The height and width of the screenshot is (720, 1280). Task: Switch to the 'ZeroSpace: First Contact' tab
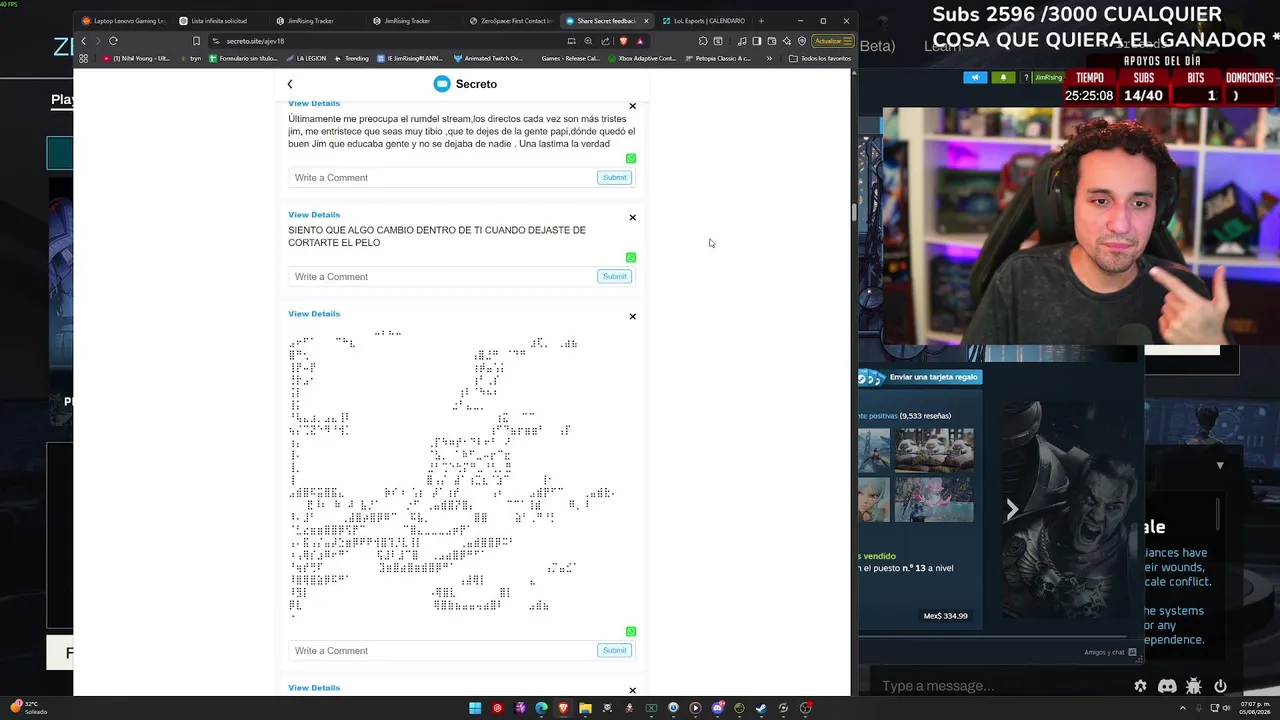(510, 21)
